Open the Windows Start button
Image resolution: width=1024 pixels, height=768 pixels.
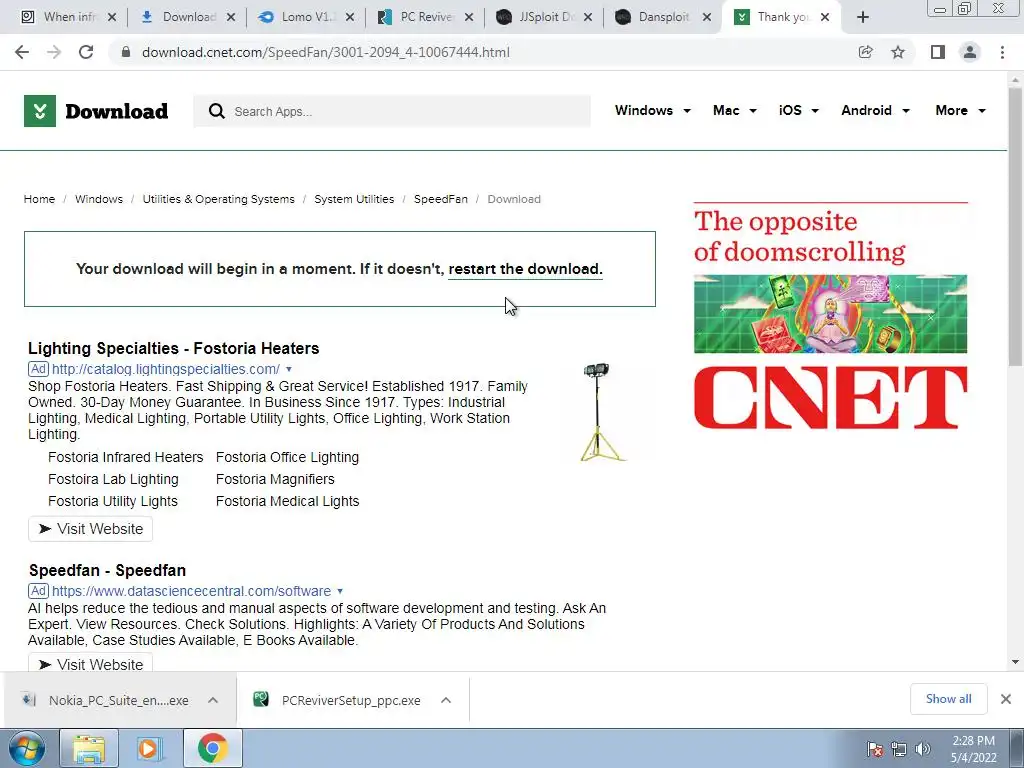tap(26, 748)
